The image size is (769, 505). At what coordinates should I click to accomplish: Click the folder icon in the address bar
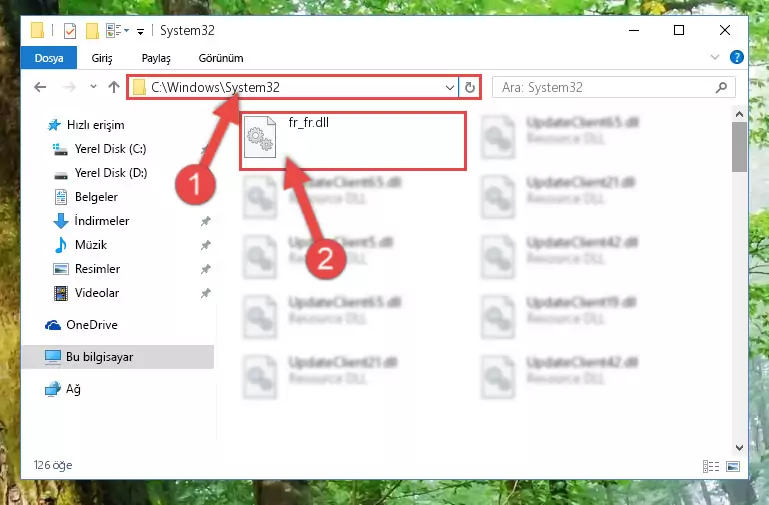point(139,87)
